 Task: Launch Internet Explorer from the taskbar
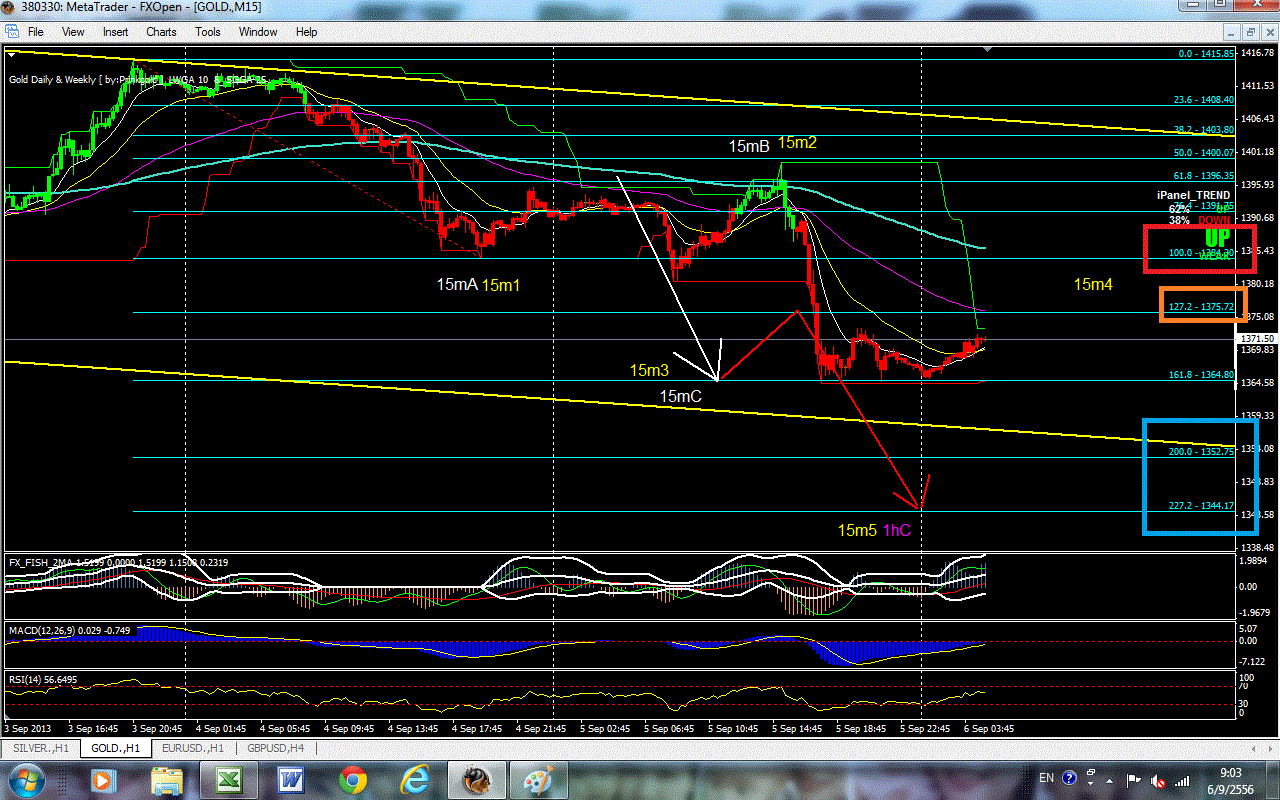(414, 779)
